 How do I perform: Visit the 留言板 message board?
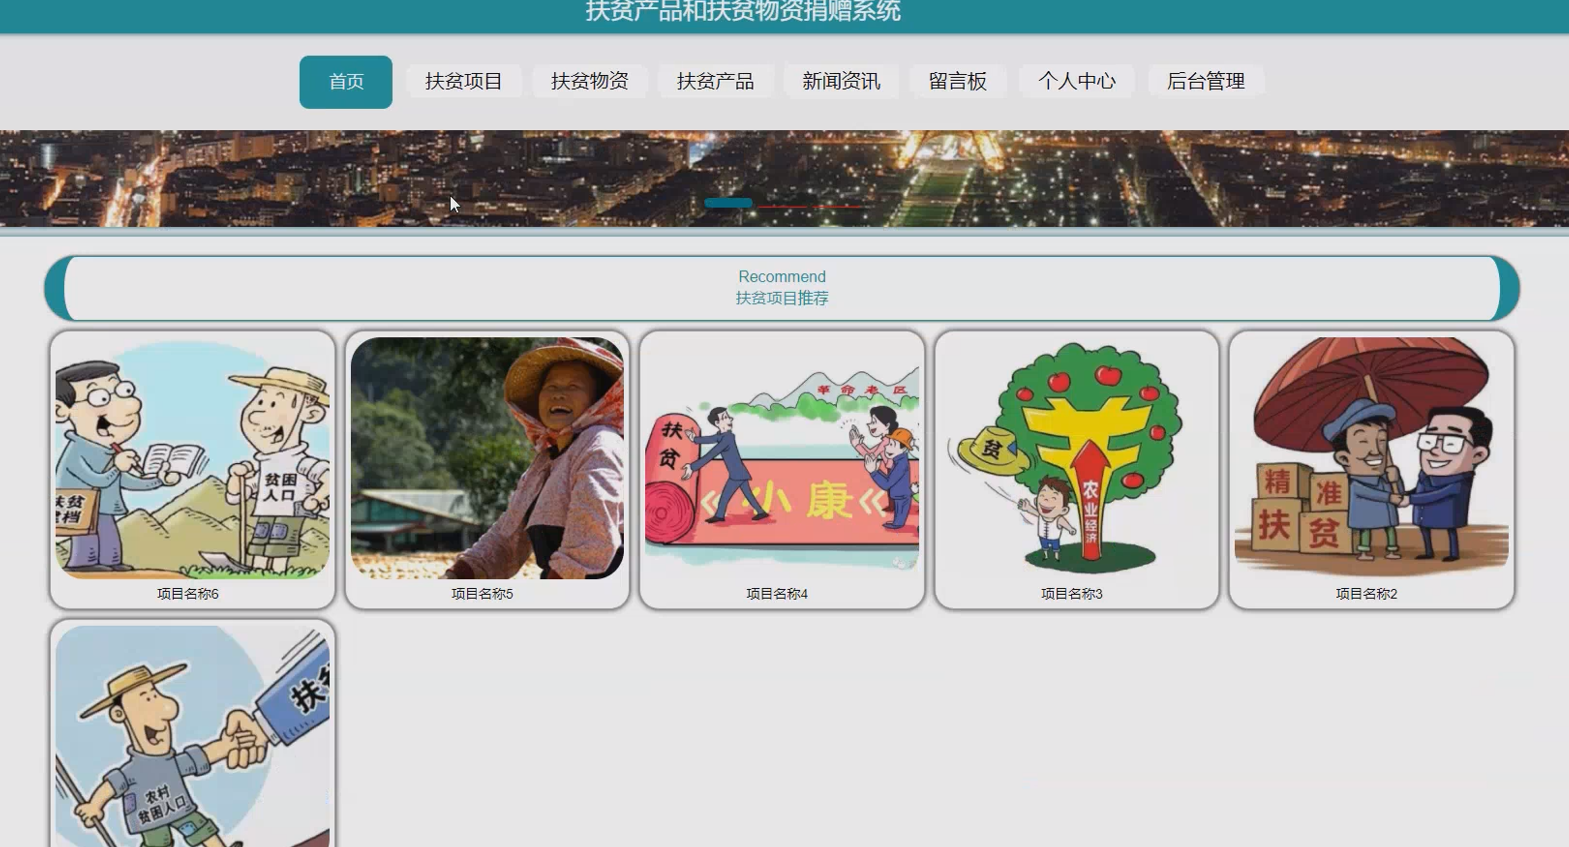958,81
